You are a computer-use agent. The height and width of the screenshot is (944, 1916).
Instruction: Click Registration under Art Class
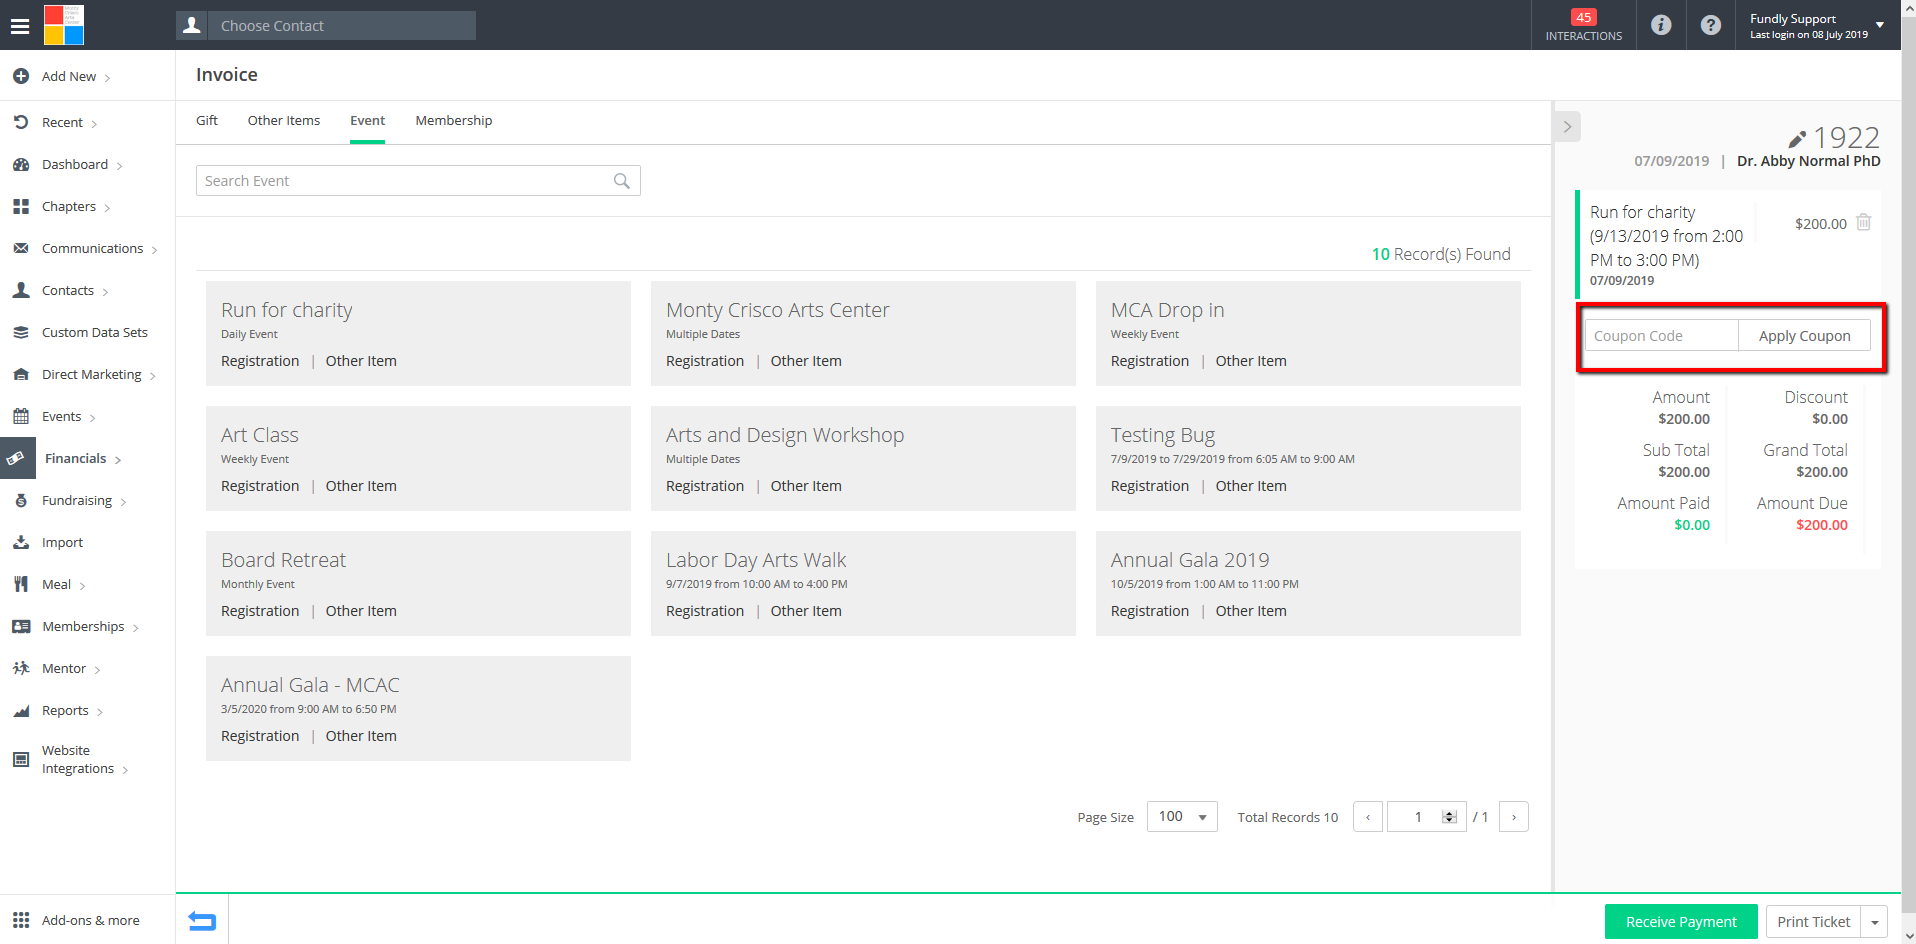(x=260, y=486)
